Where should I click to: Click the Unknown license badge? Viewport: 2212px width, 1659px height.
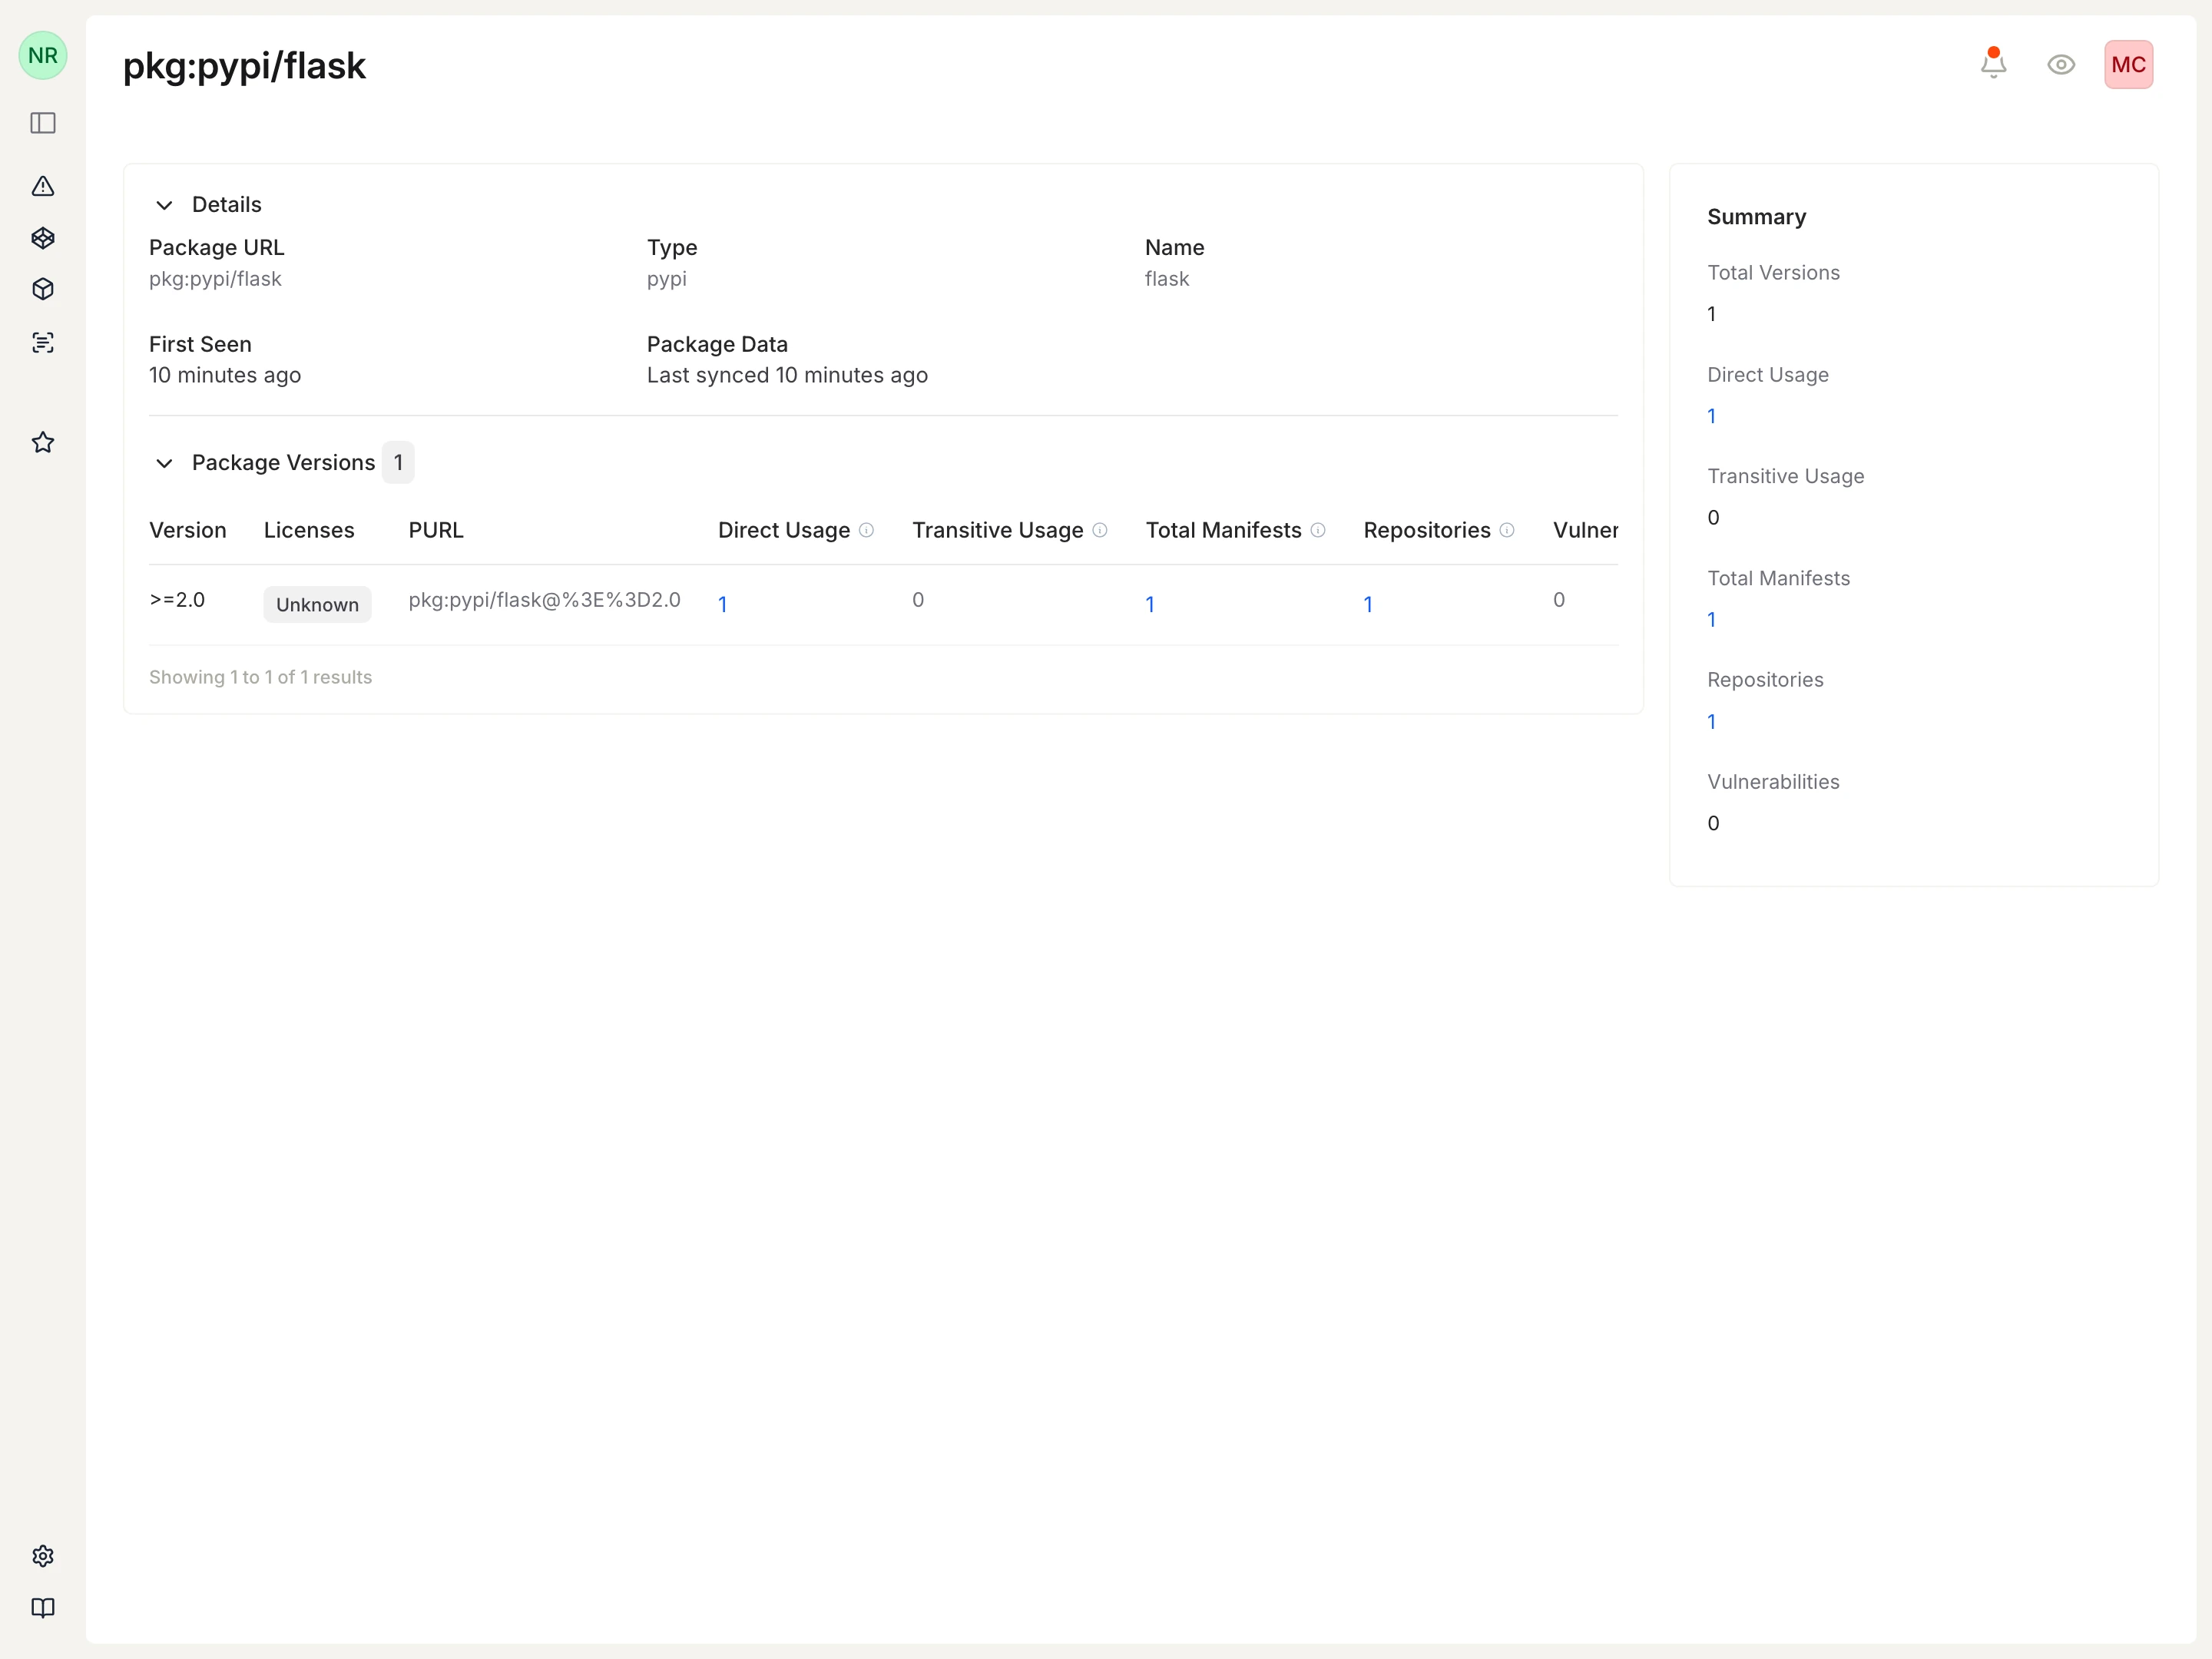point(317,604)
